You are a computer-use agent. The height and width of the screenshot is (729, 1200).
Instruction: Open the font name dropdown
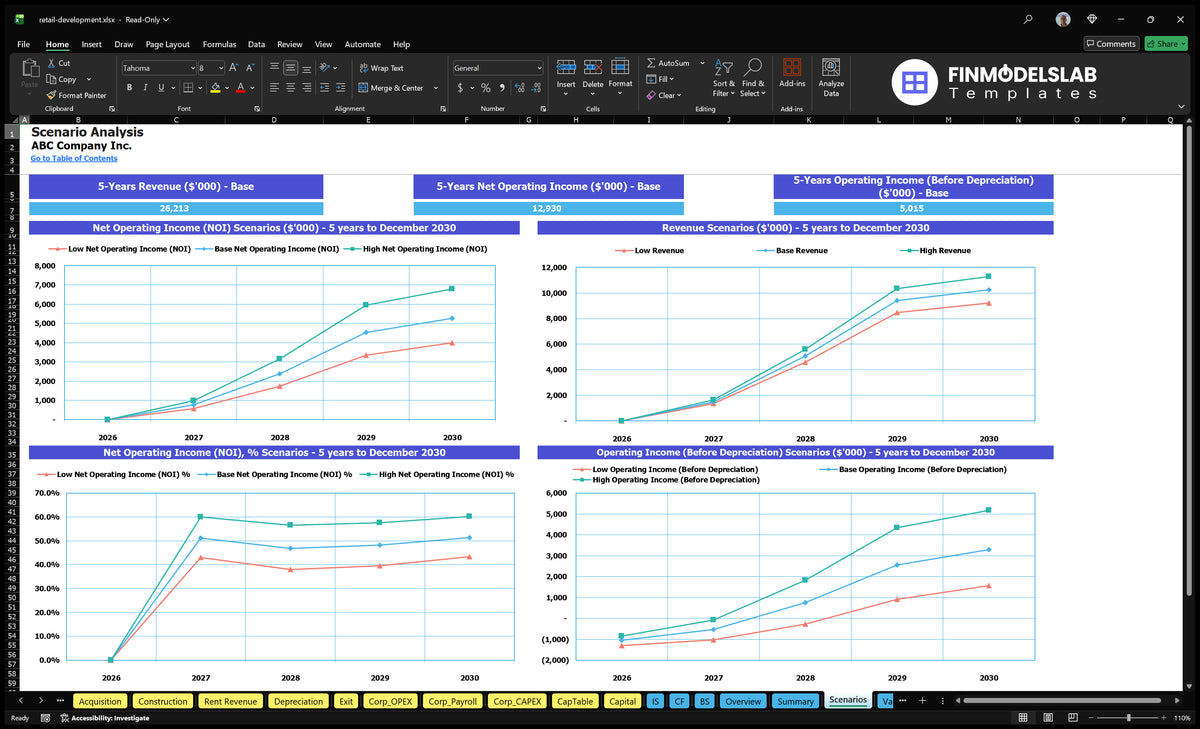click(x=192, y=68)
